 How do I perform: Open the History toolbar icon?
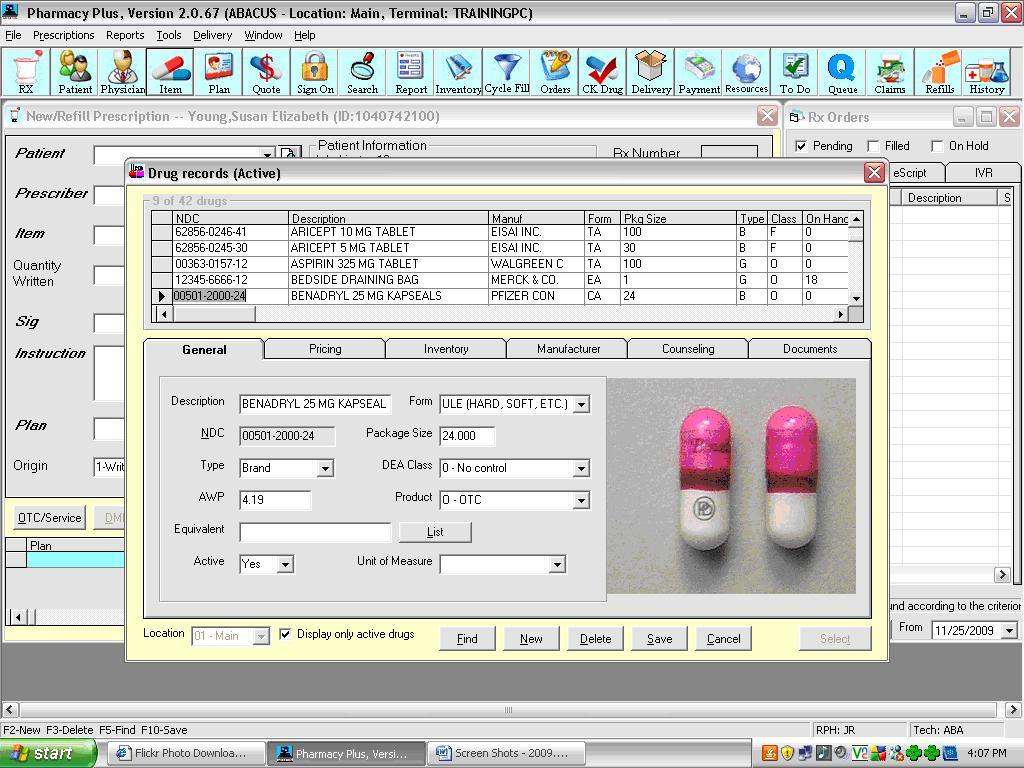pyautogui.click(x=987, y=72)
